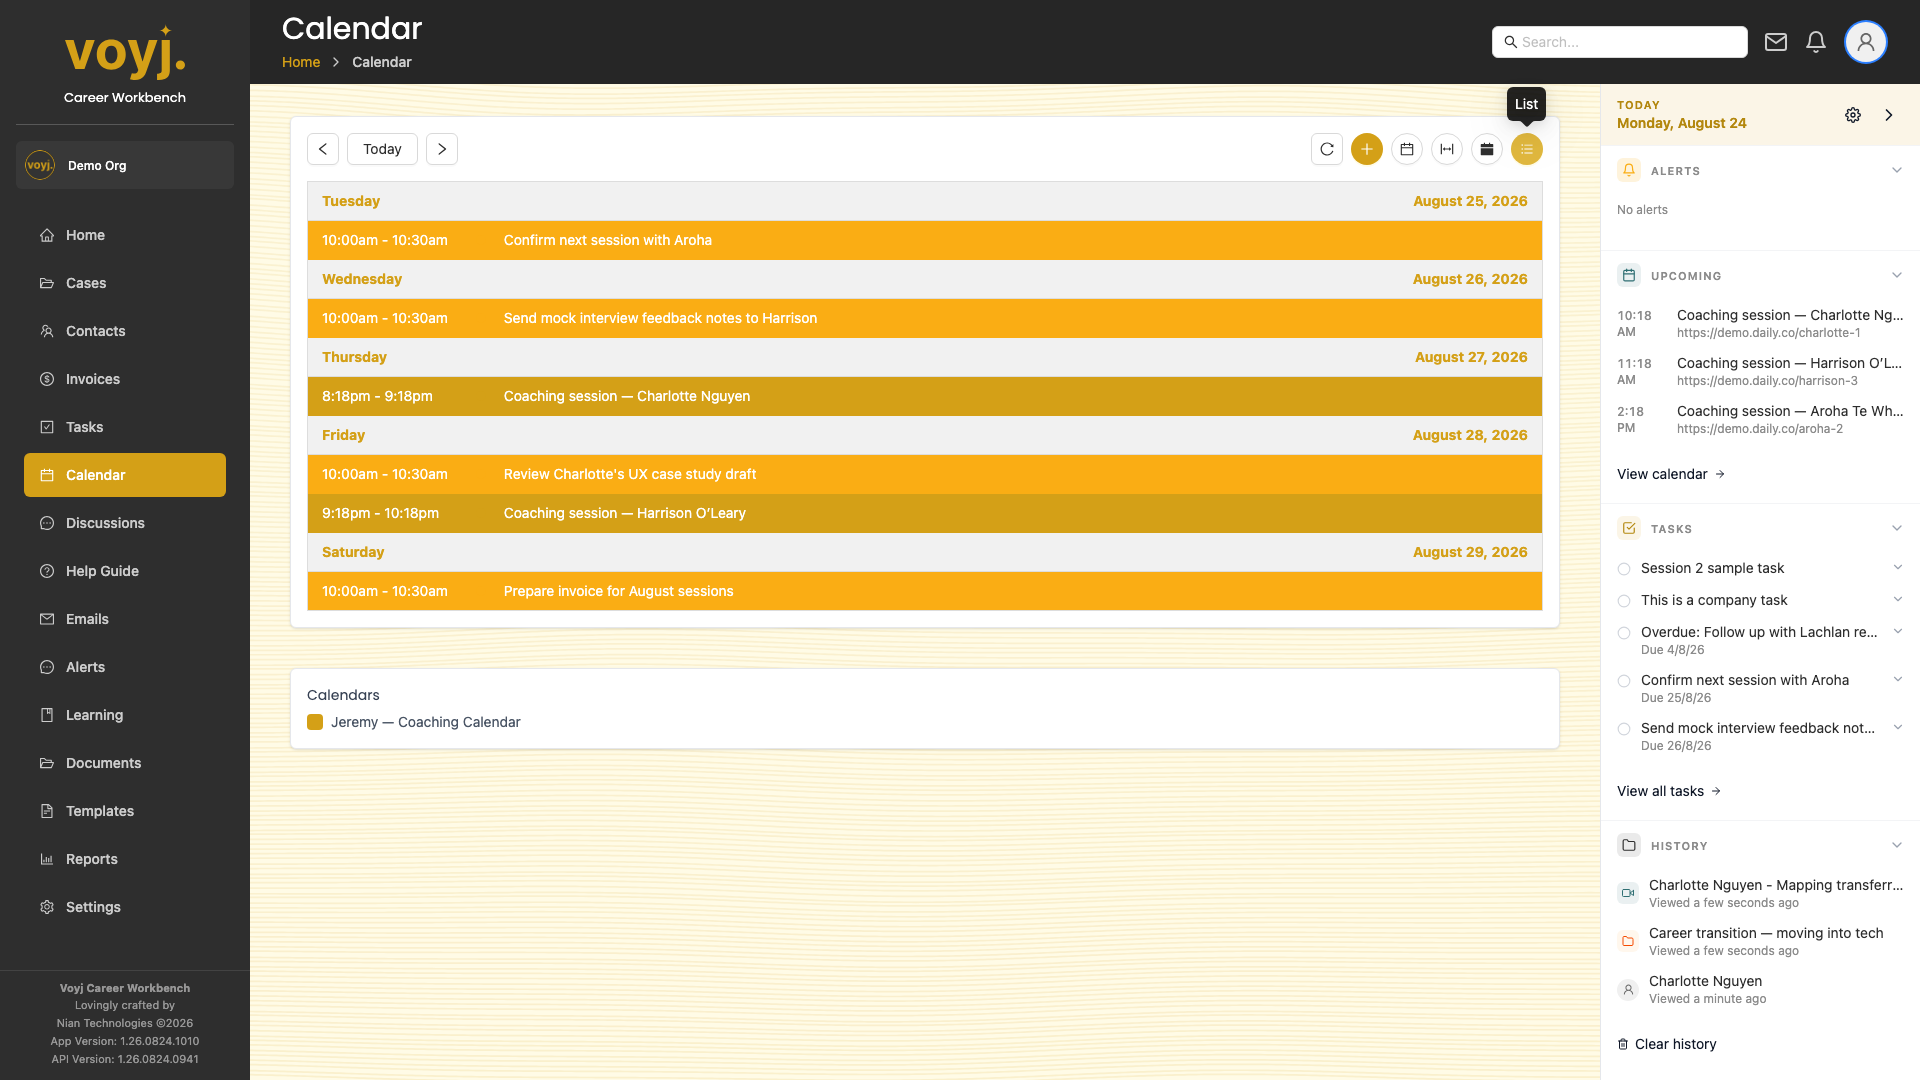Open the Cases menu item

tap(125, 283)
